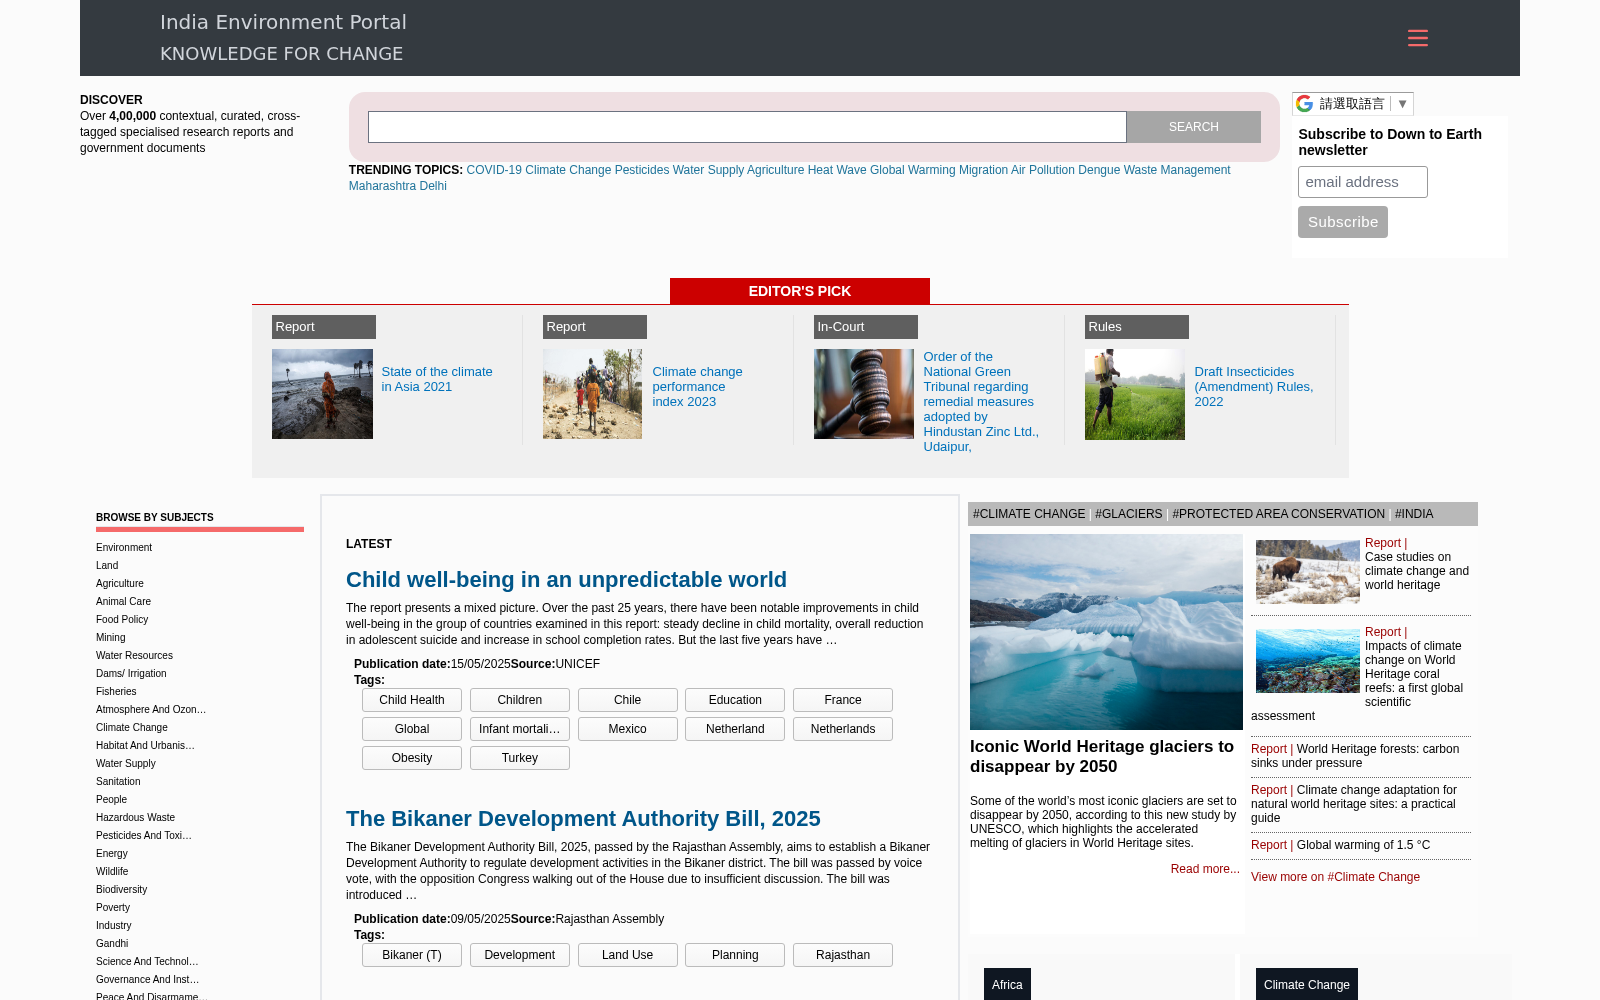Select the Child Health tag
Screen dimensions: 1600x1000
pyautogui.click(x=412, y=700)
